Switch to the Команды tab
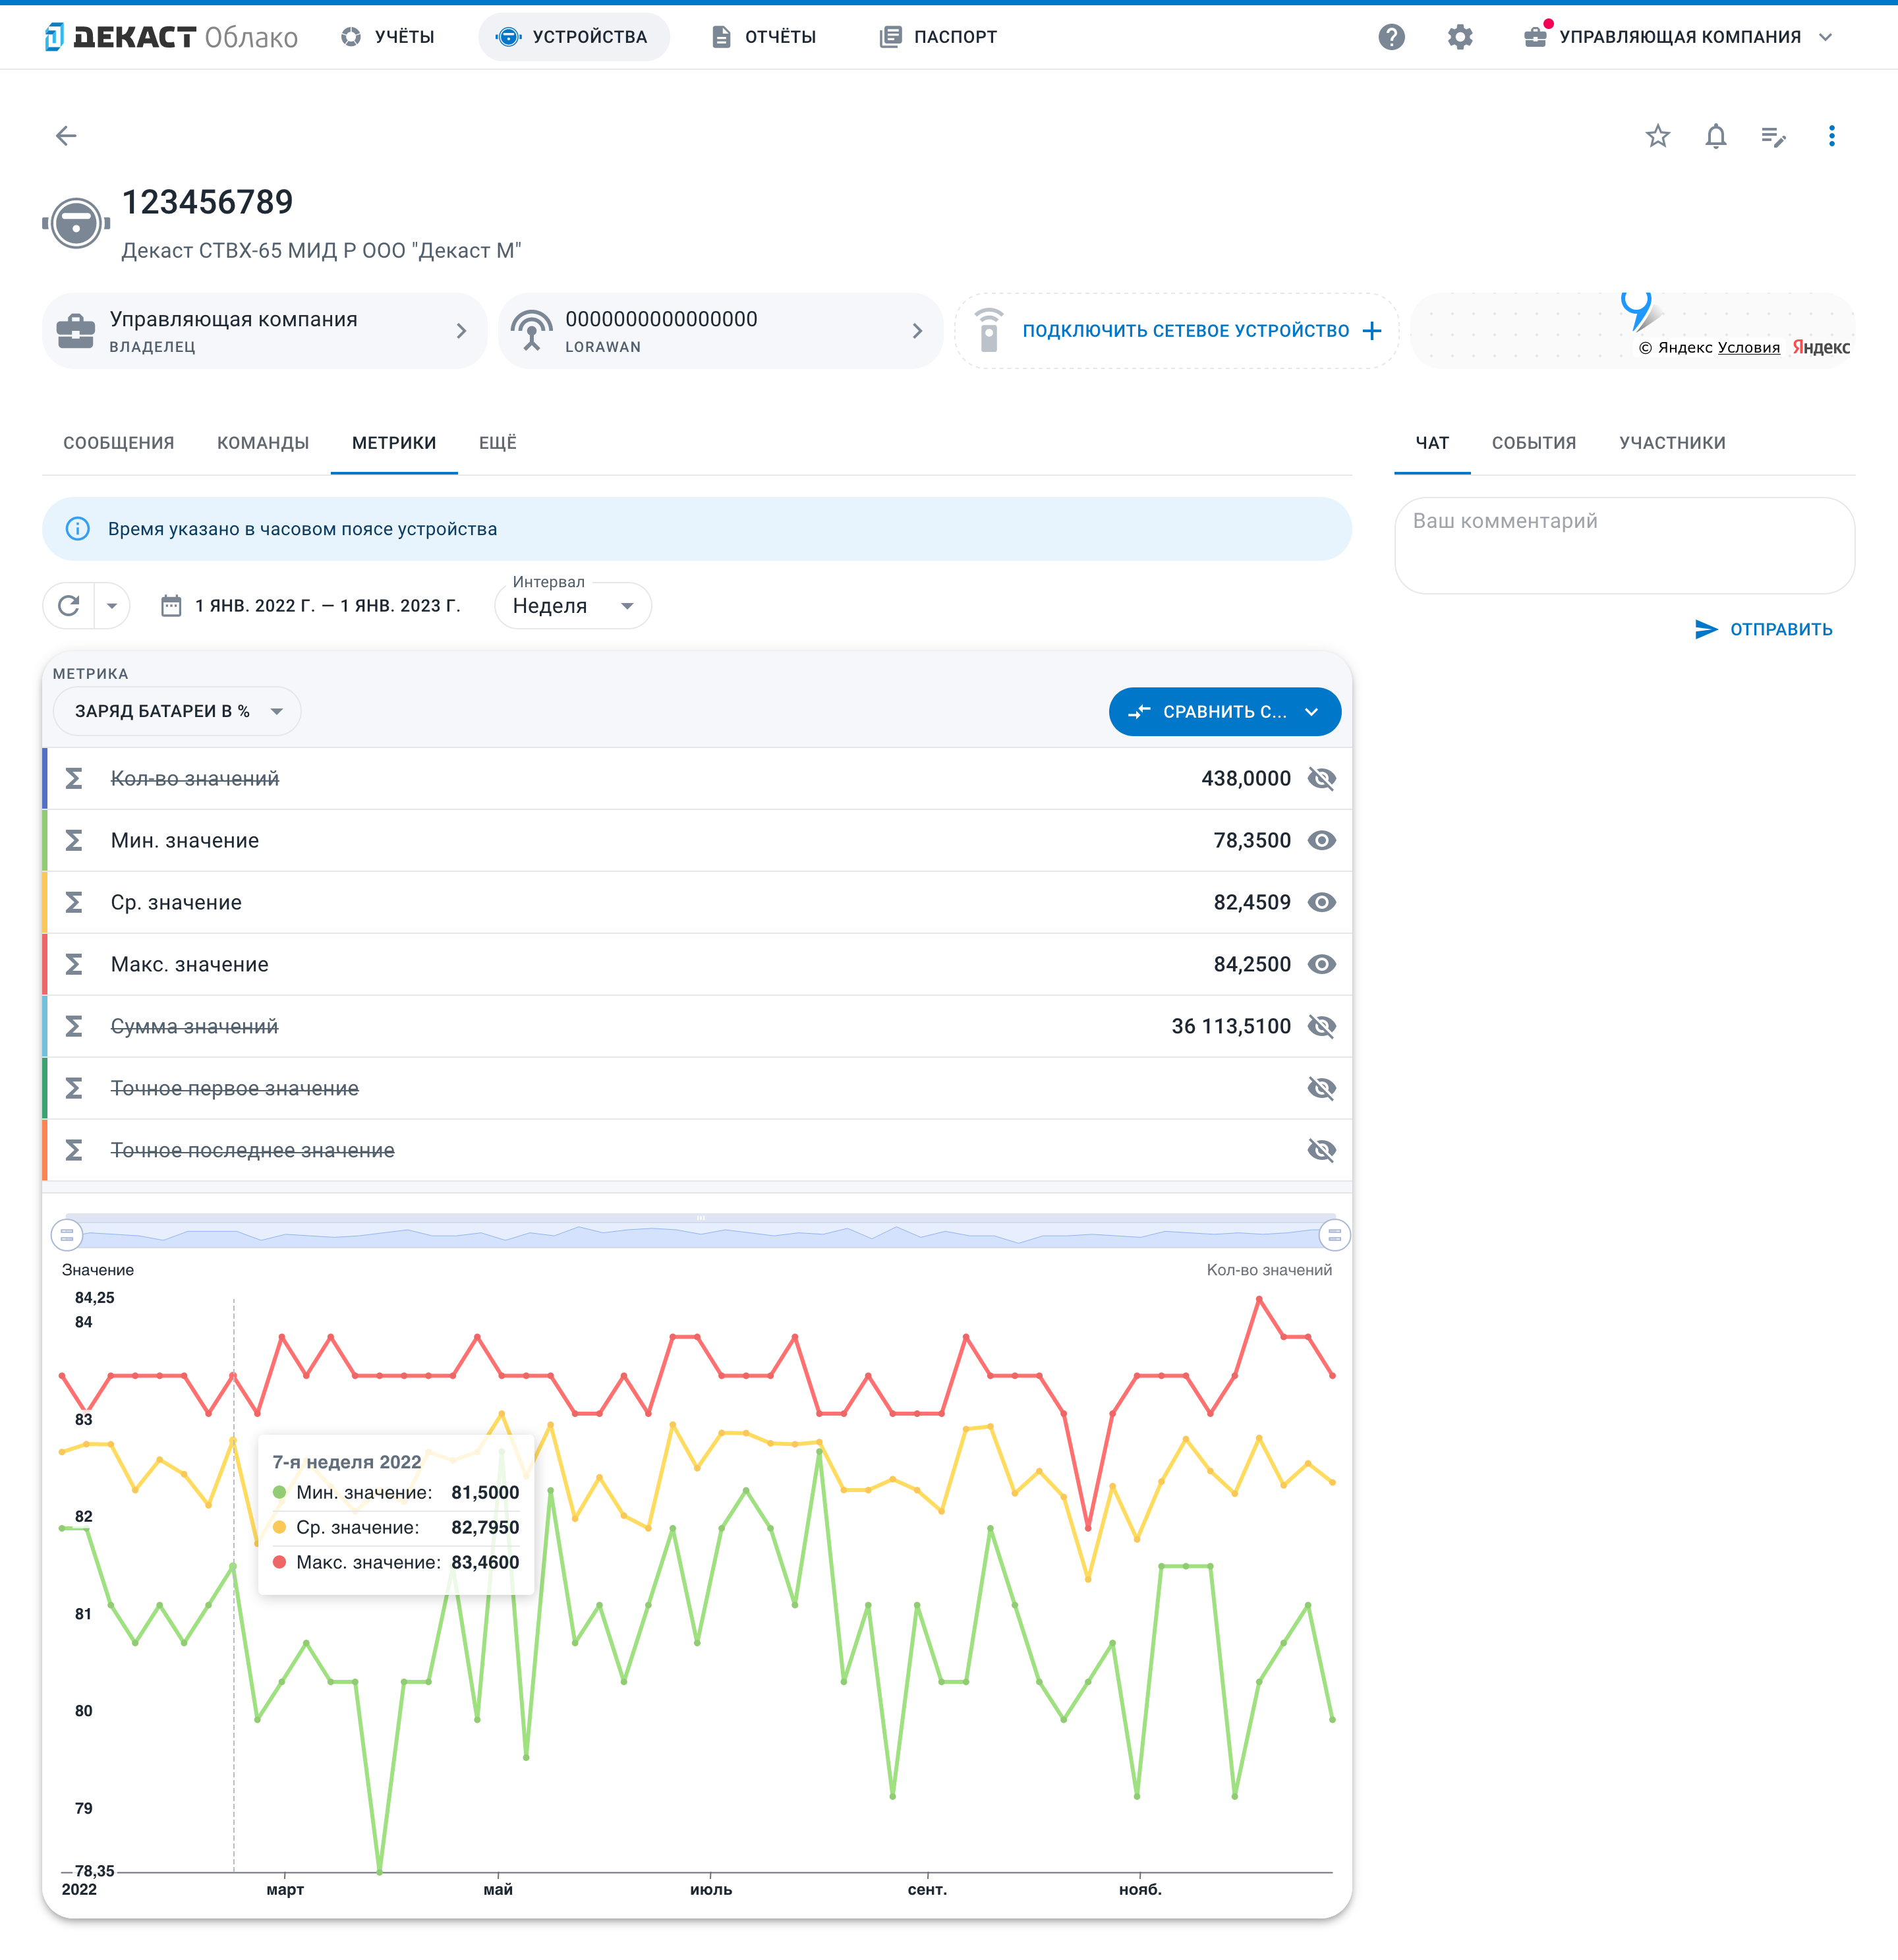This screenshot has width=1898, height=1960. (263, 443)
